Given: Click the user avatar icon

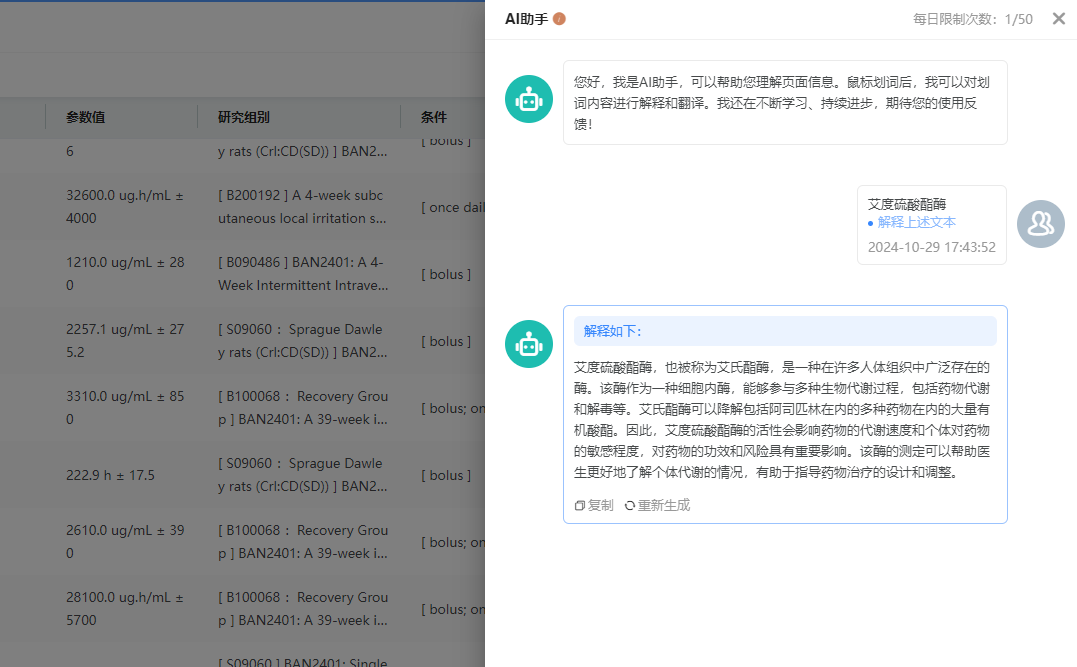Looking at the screenshot, I should 1041,224.
